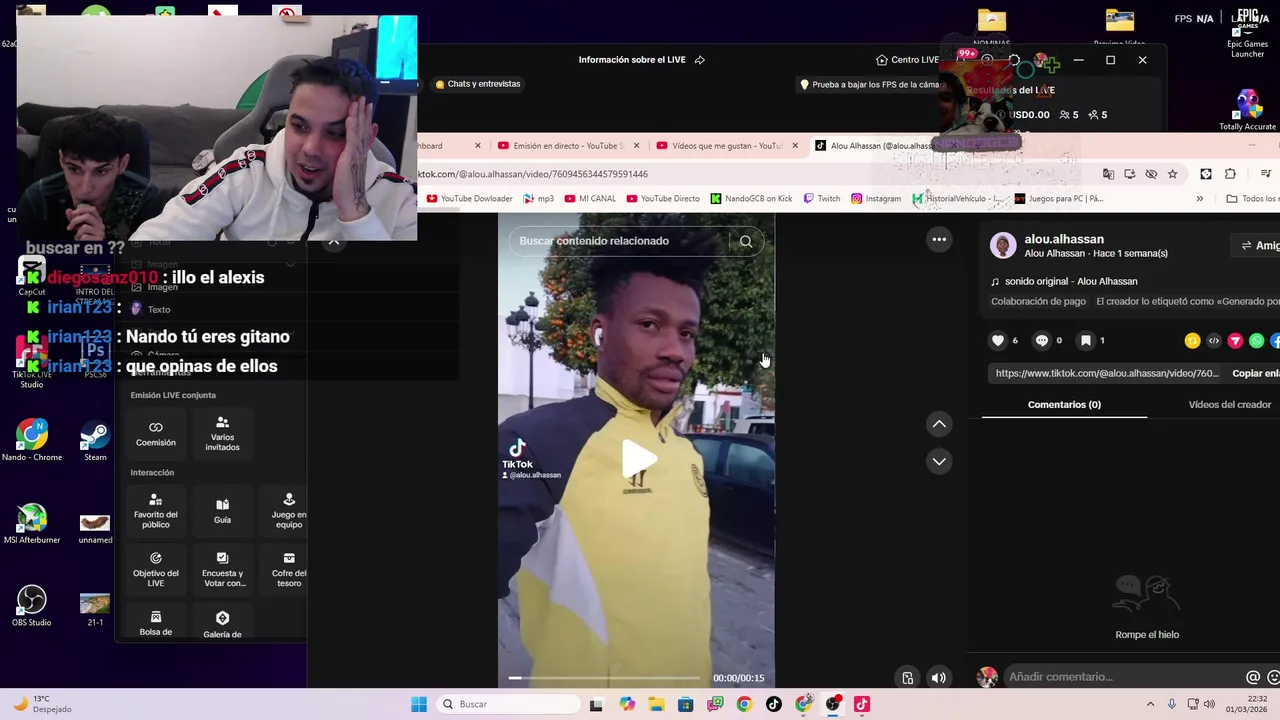Open YouTube Dowloader bookmark
1280x720 pixels.
(x=469, y=199)
